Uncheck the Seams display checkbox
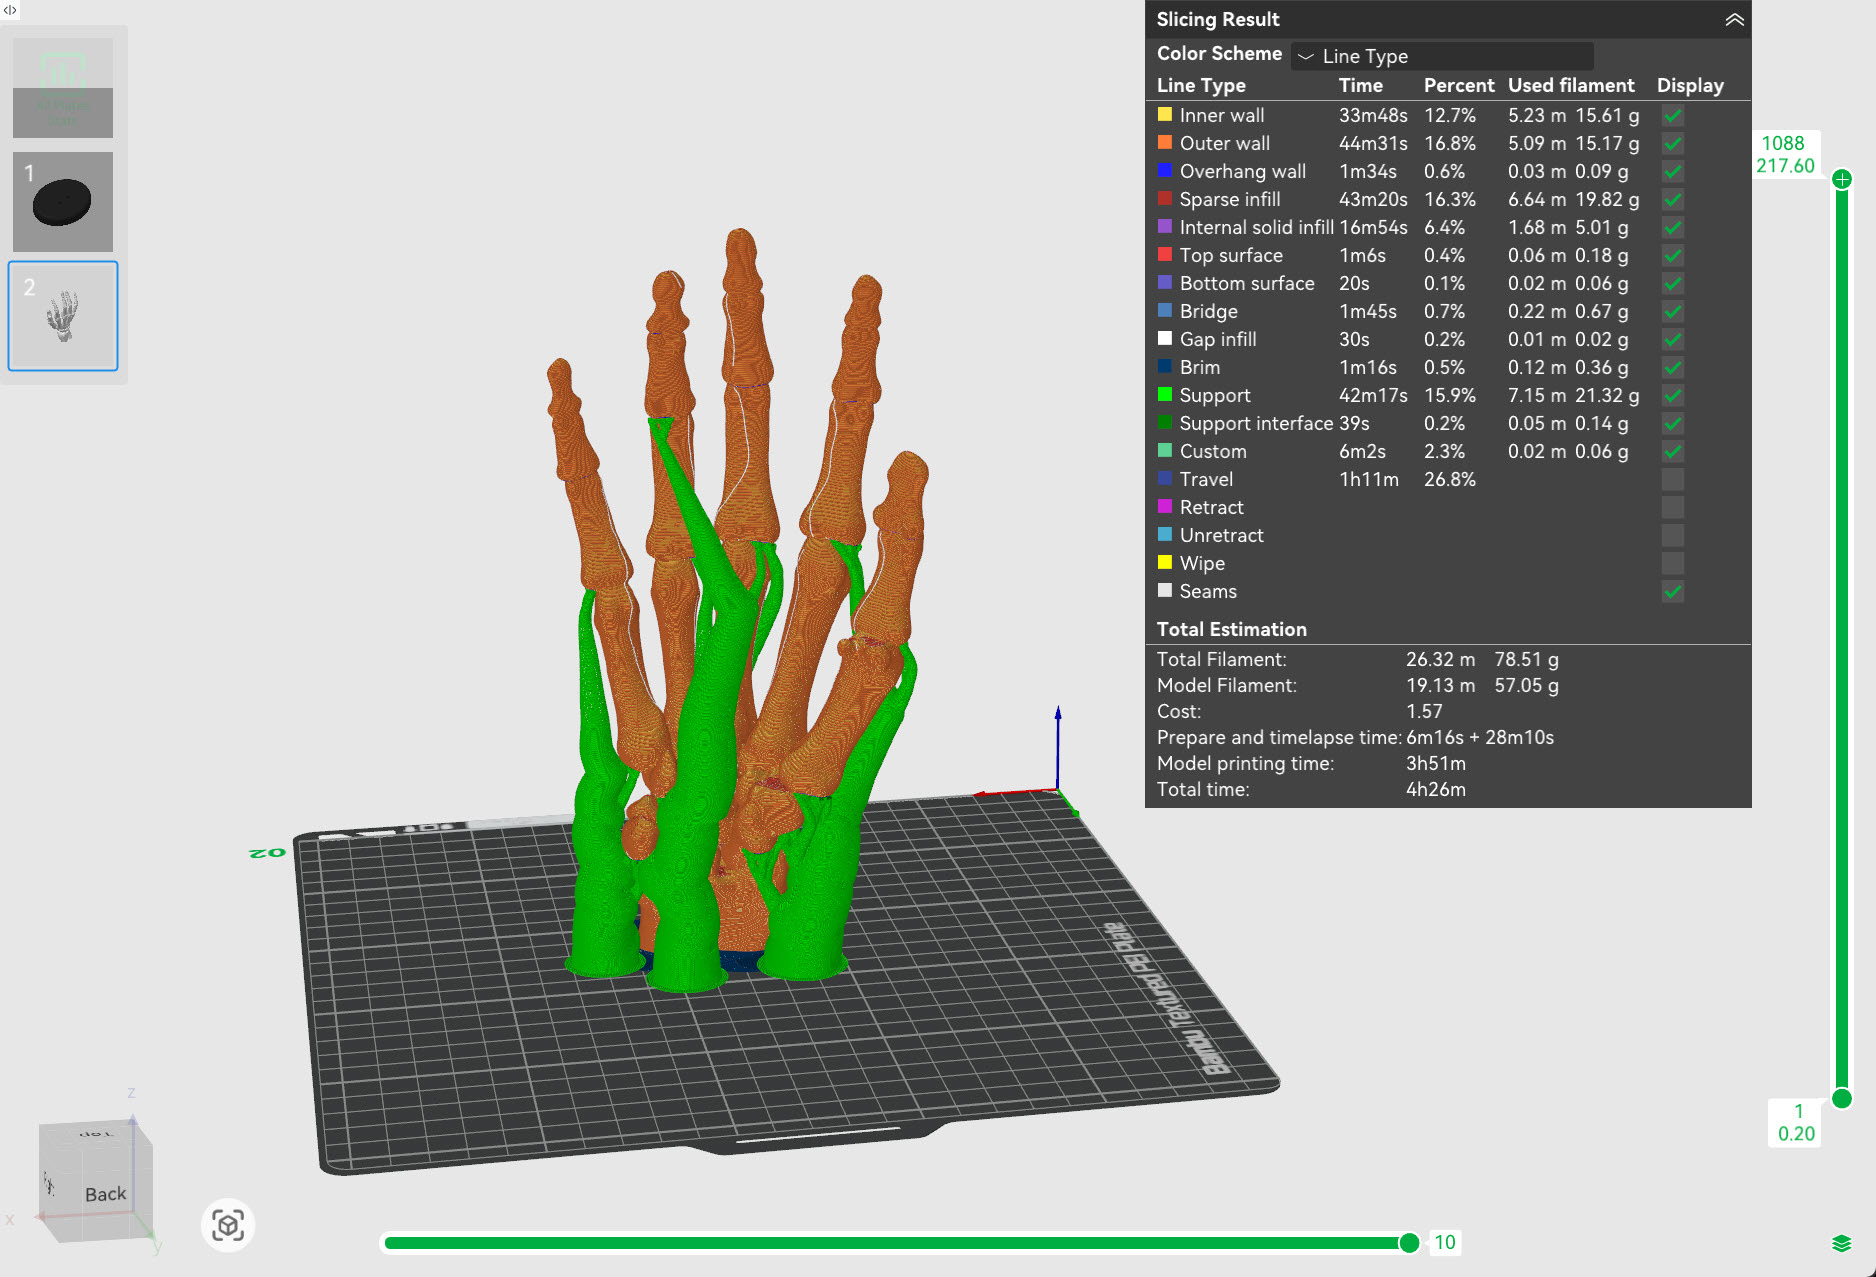The width and height of the screenshot is (1876, 1277). pyautogui.click(x=1672, y=592)
